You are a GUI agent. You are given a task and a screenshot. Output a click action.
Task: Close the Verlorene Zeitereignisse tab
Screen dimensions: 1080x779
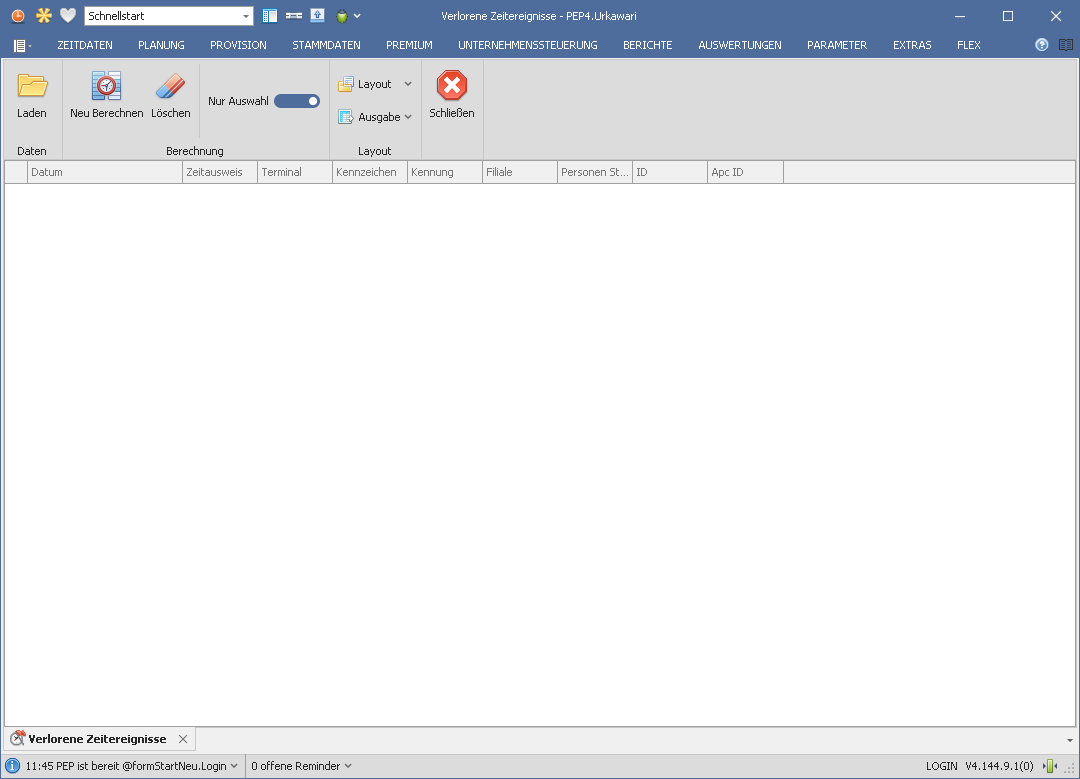[x=182, y=739]
